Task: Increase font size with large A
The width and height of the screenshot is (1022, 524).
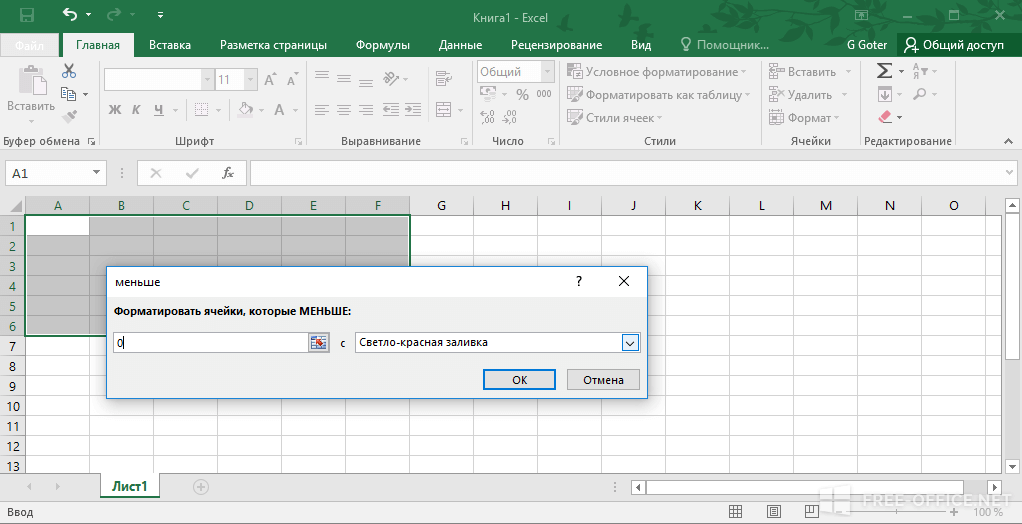Action: click(270, 80)
